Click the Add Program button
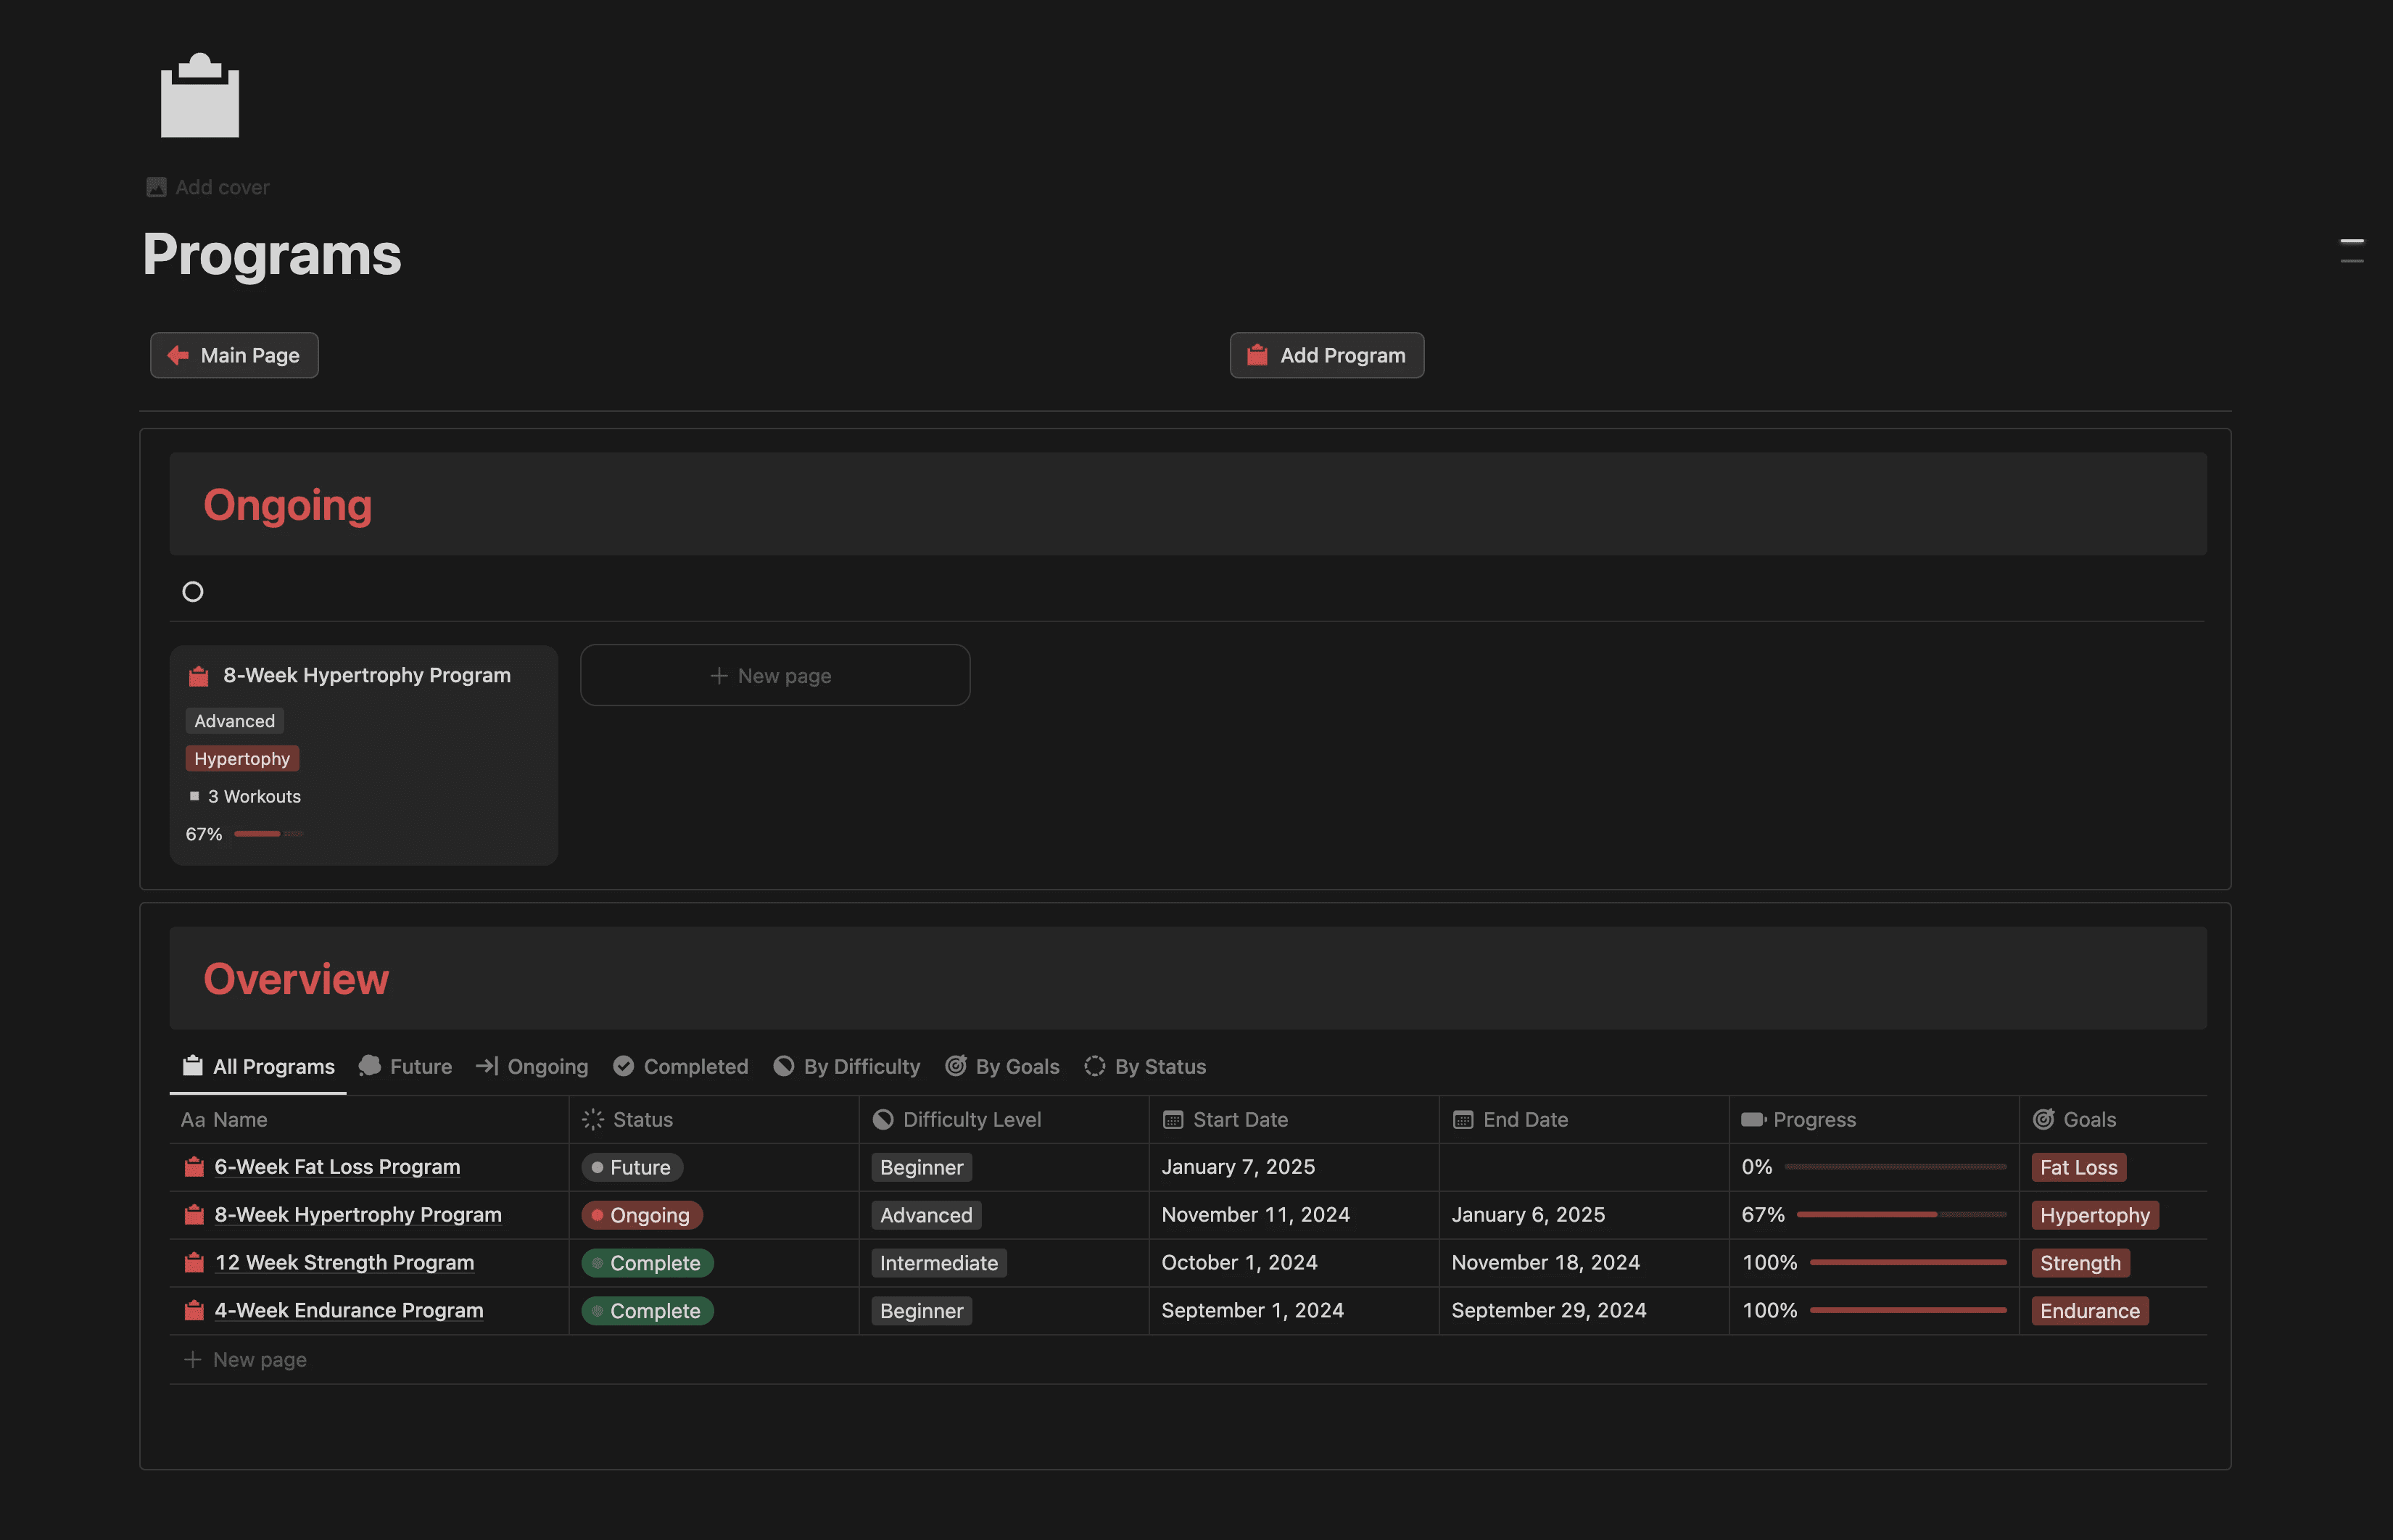The image size is (2393, 1540). coord(1326,355)
